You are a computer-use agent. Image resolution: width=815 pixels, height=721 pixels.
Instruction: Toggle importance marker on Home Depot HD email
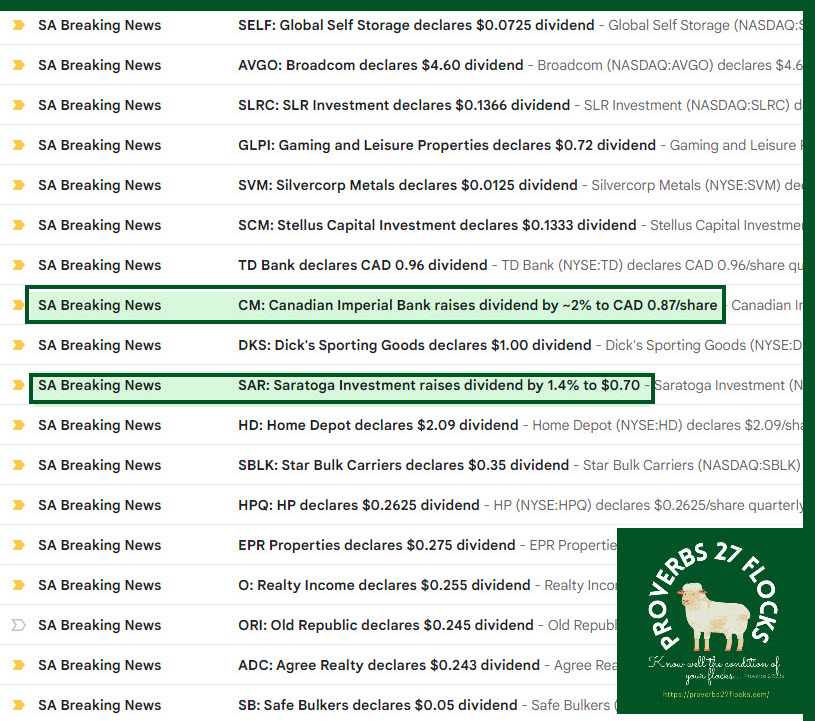18,425
